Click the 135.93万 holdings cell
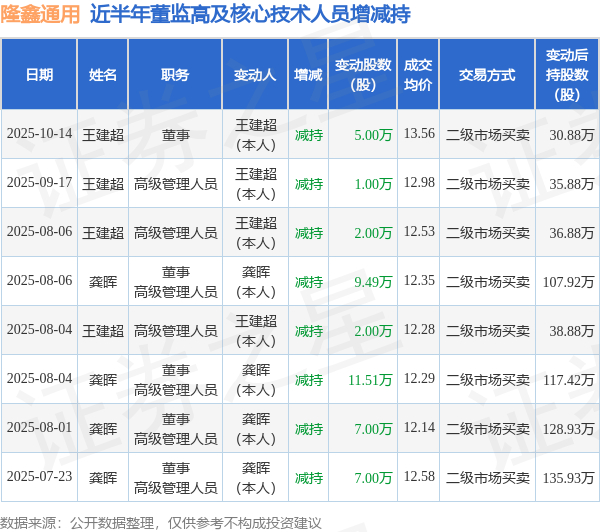The height and width of the screenshot is (532, 600). [569, 478]
